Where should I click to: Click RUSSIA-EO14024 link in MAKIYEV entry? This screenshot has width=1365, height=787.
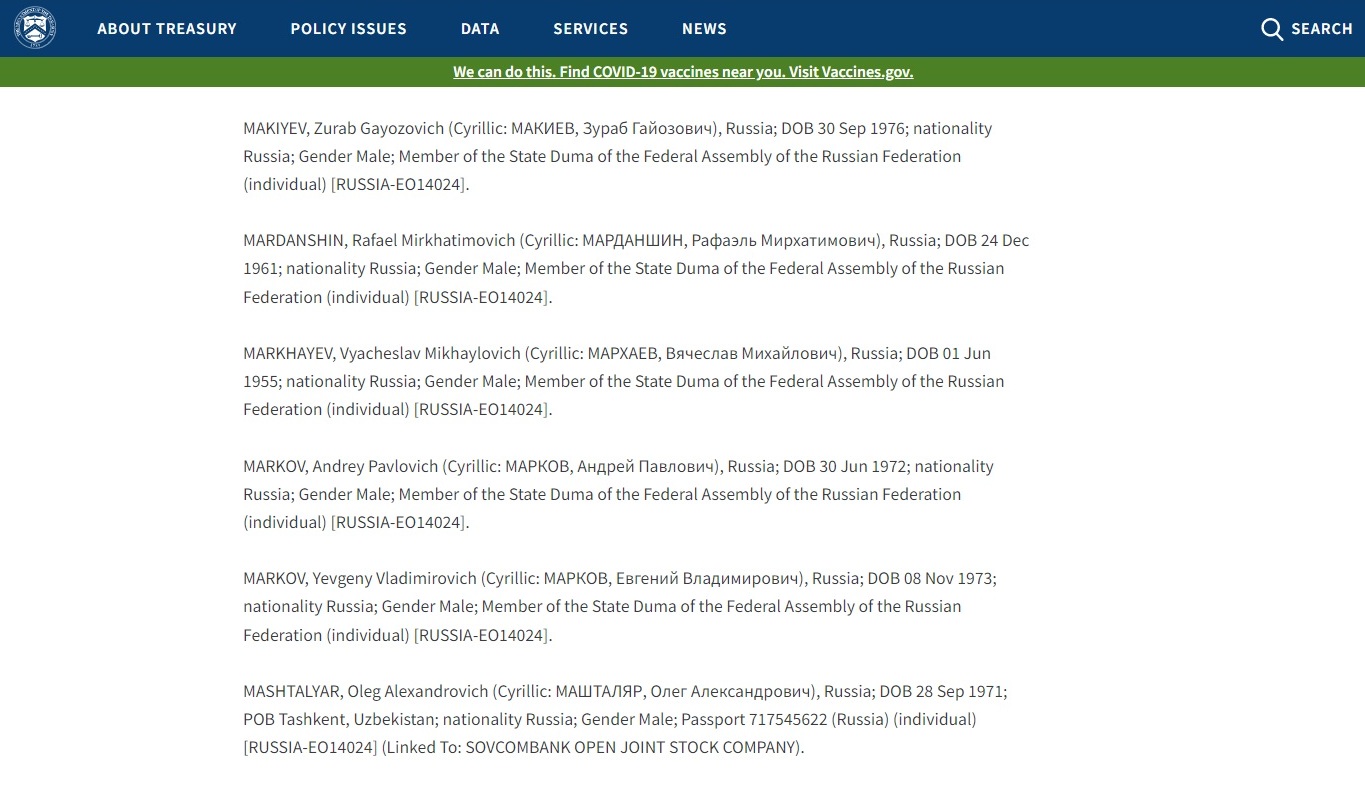pyautogui.click(x=397, y=185)
